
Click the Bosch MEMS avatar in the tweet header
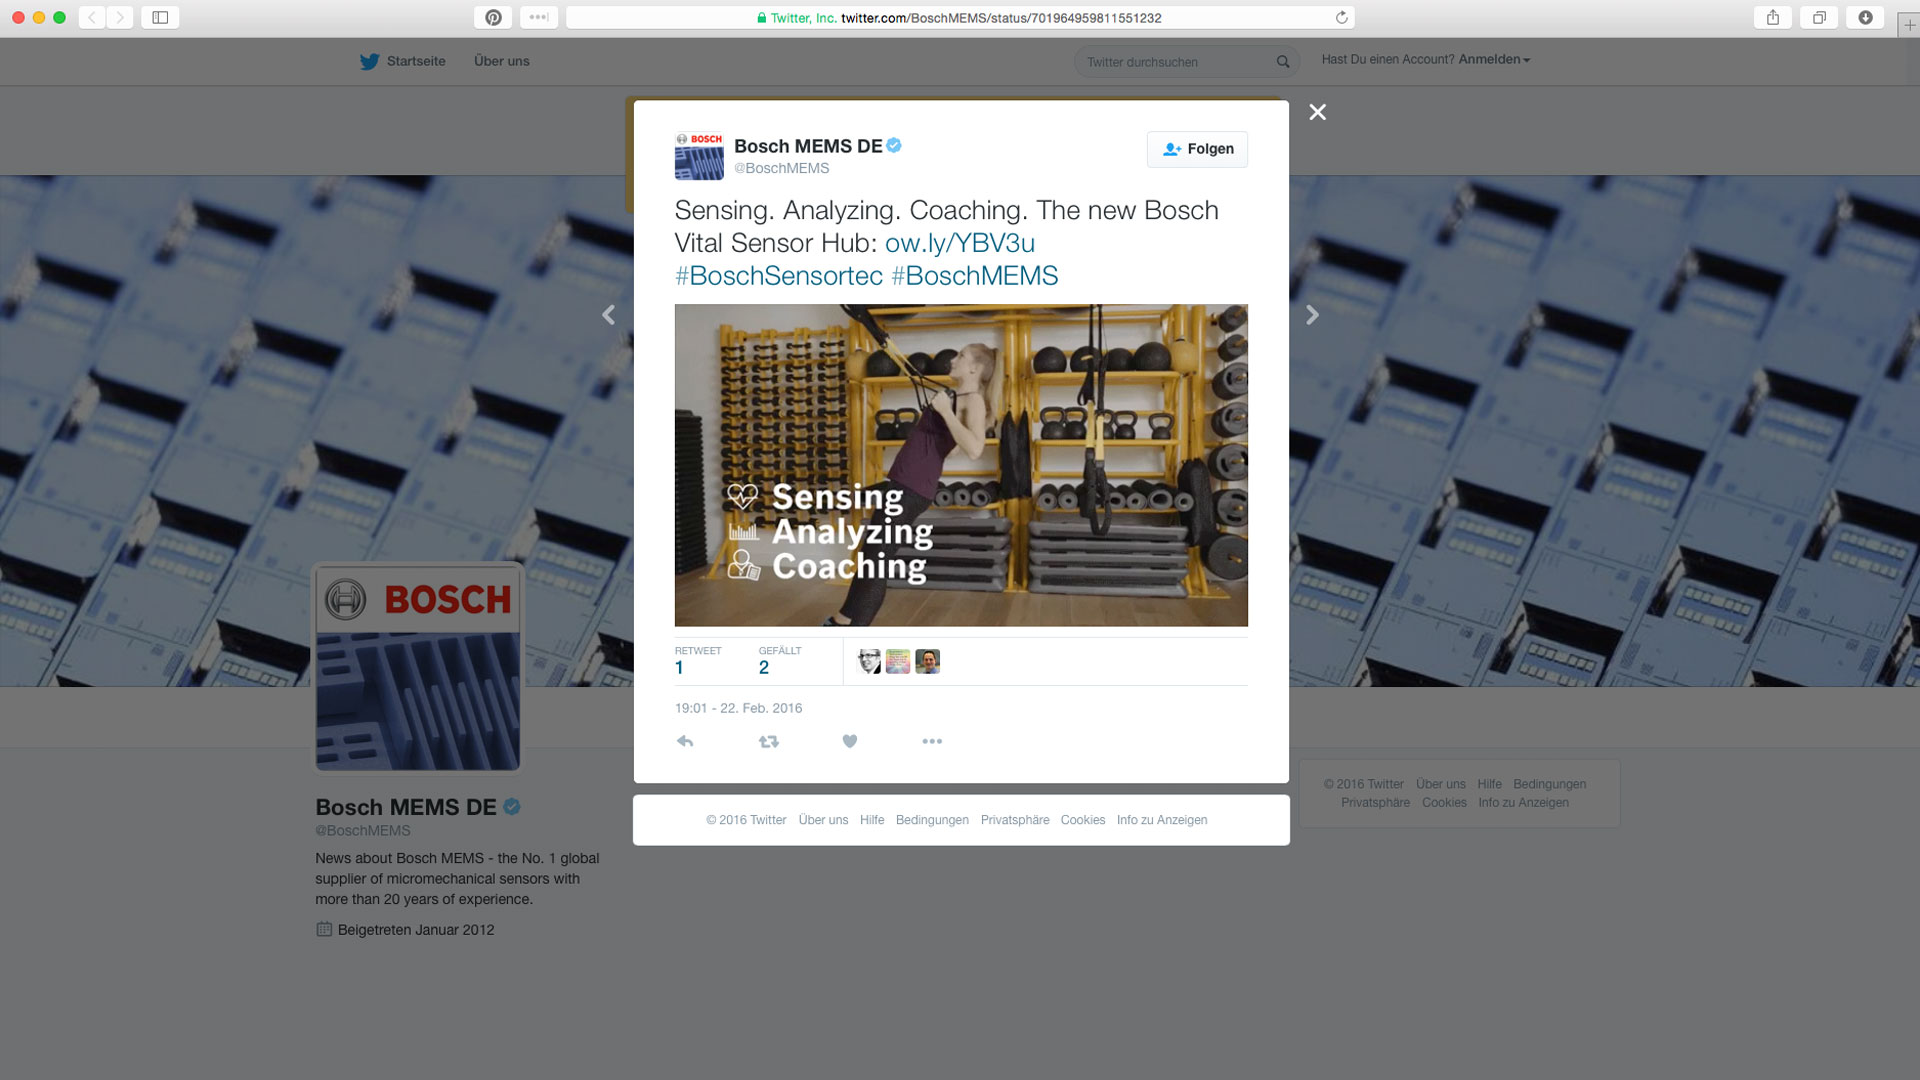pos(699,156)
